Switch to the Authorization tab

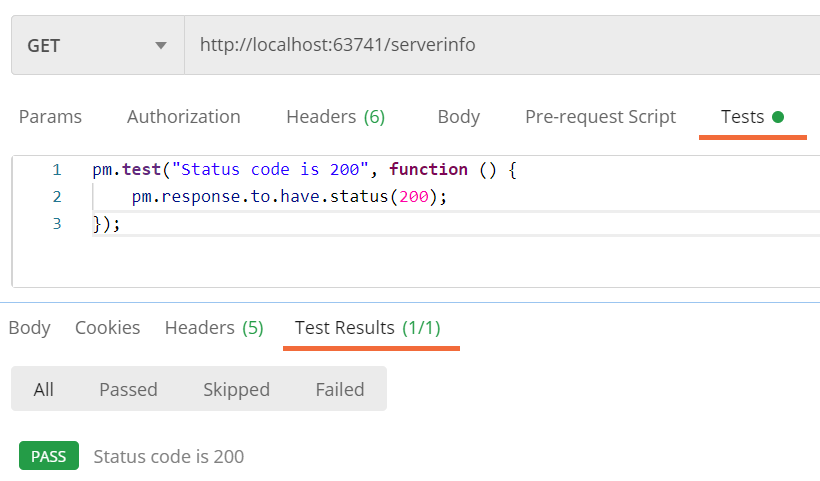coord(184,117)
